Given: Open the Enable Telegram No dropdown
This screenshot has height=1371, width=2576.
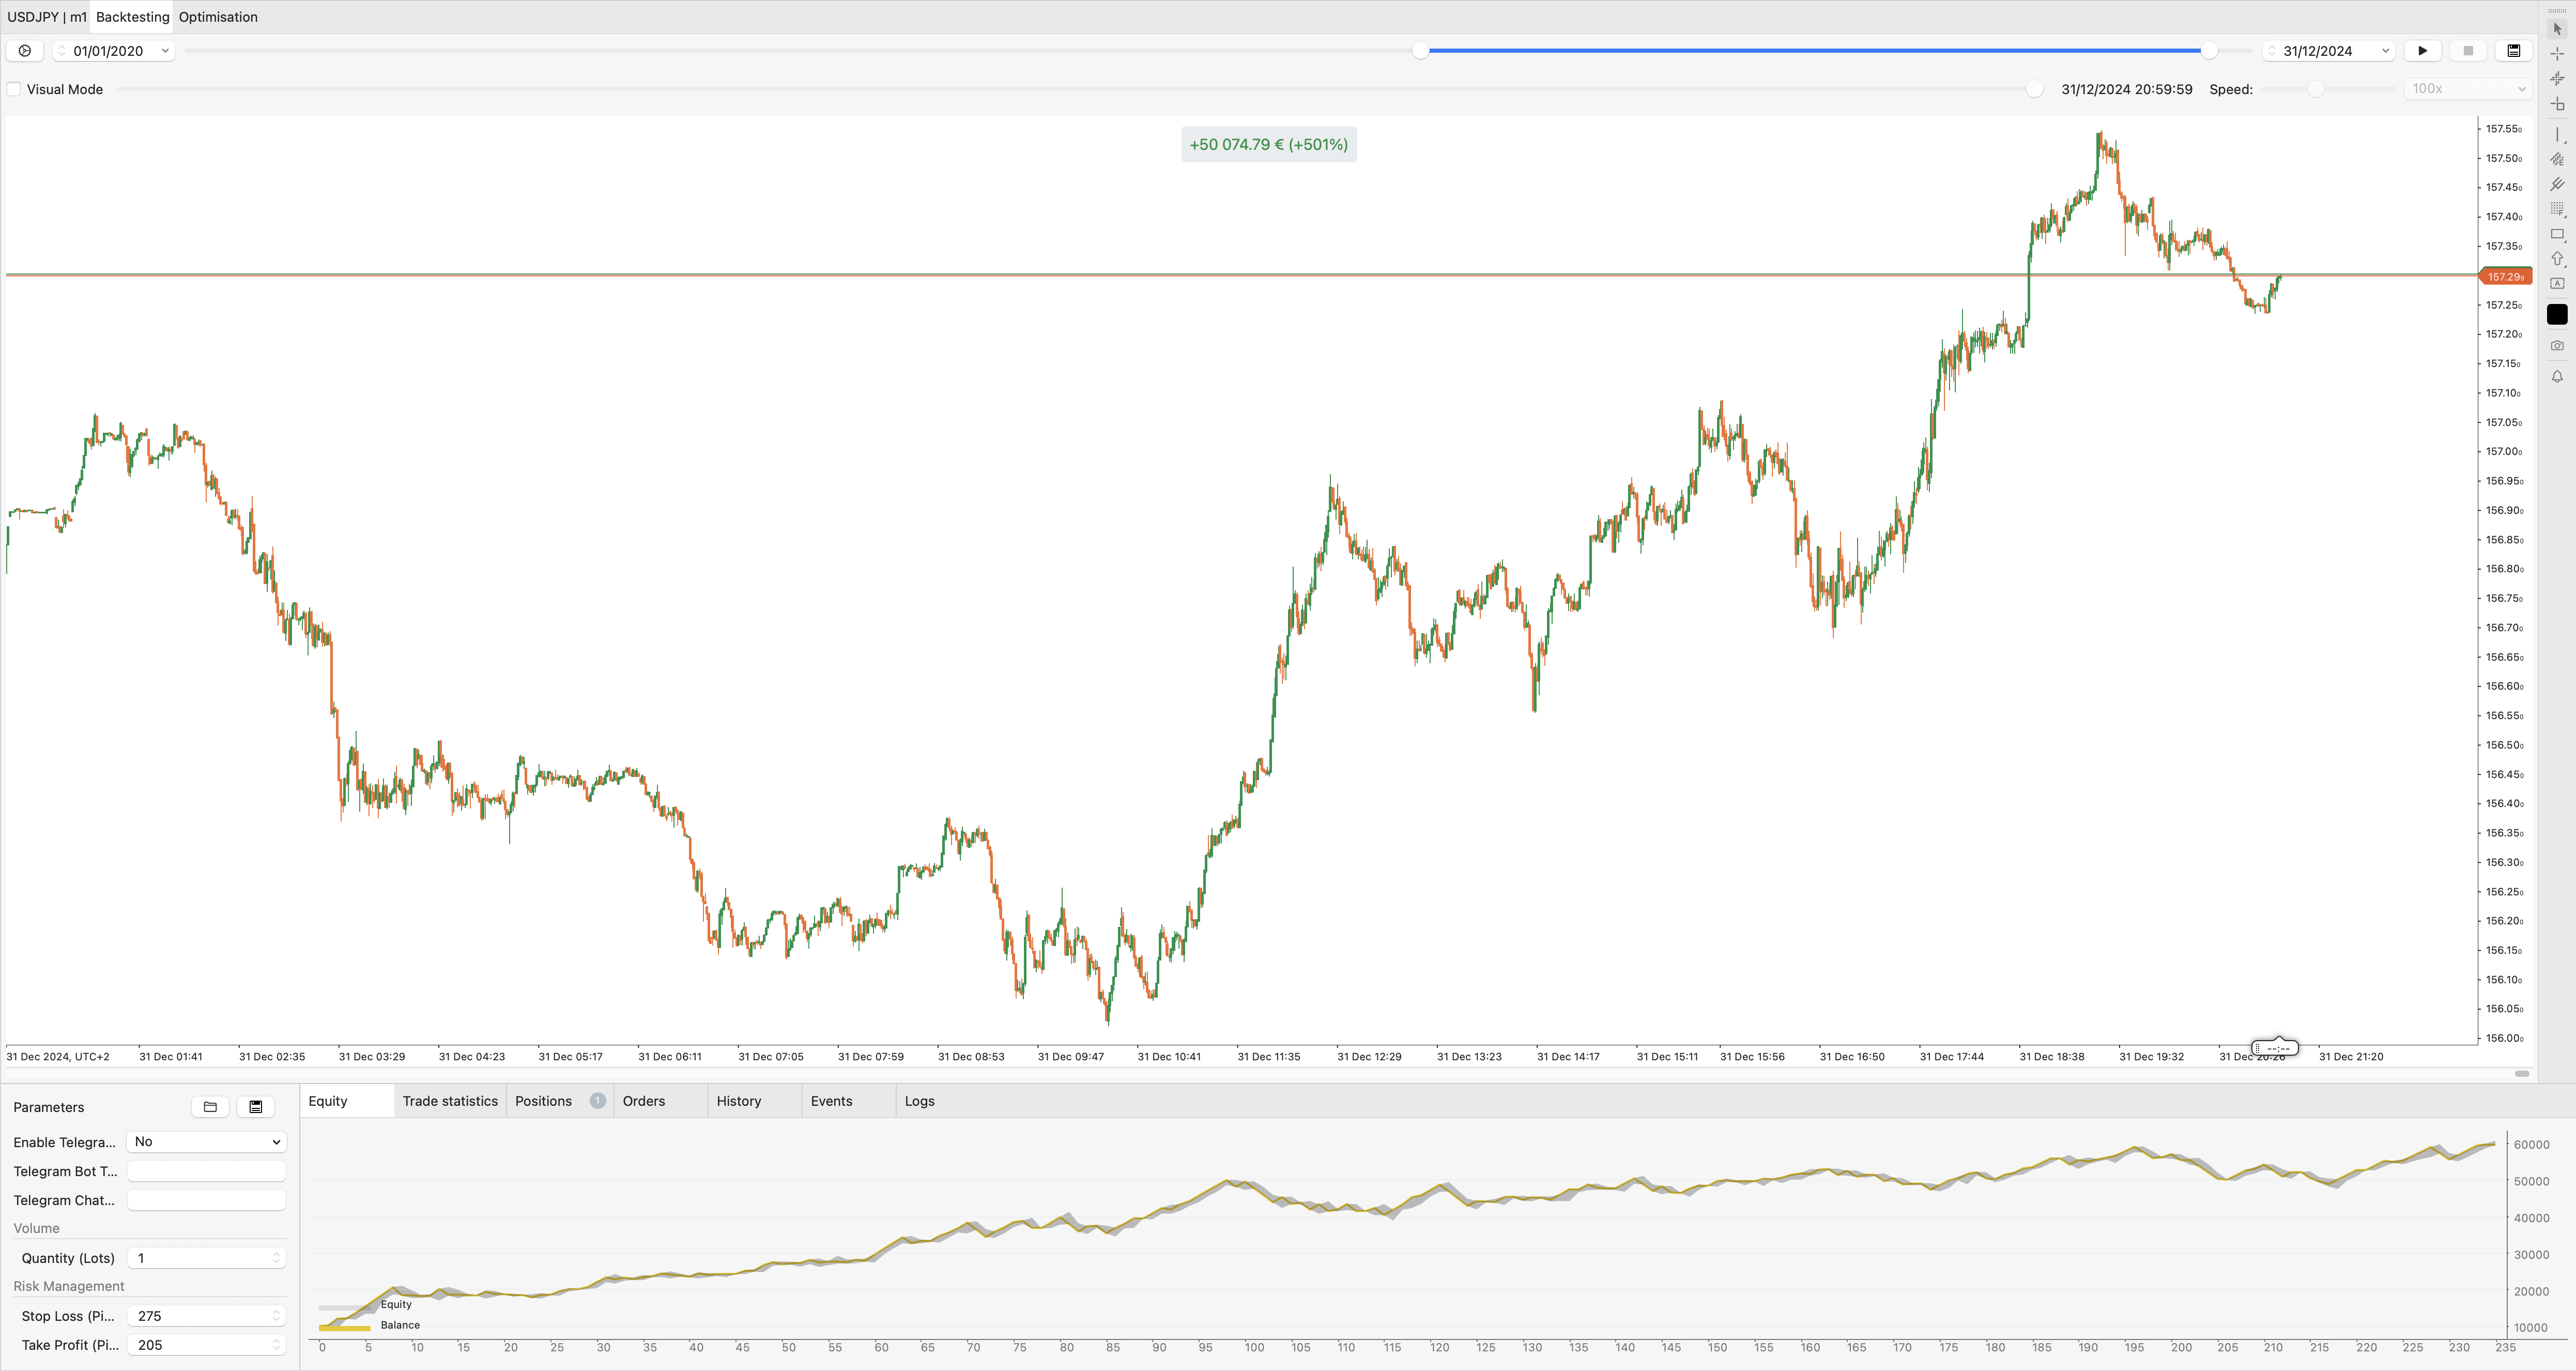Looking at the screenshot, I should 206,1142.
